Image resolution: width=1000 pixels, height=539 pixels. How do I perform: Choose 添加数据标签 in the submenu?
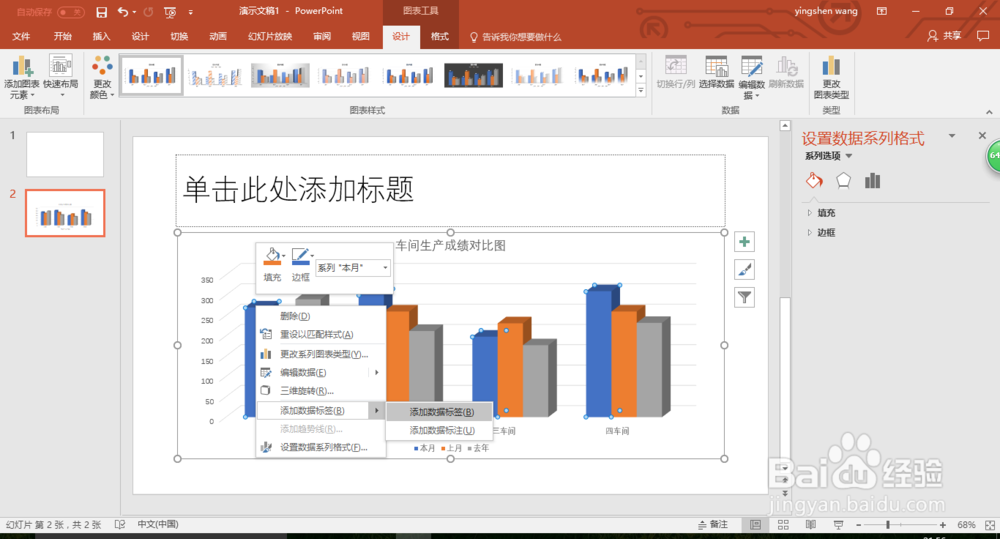439,412
